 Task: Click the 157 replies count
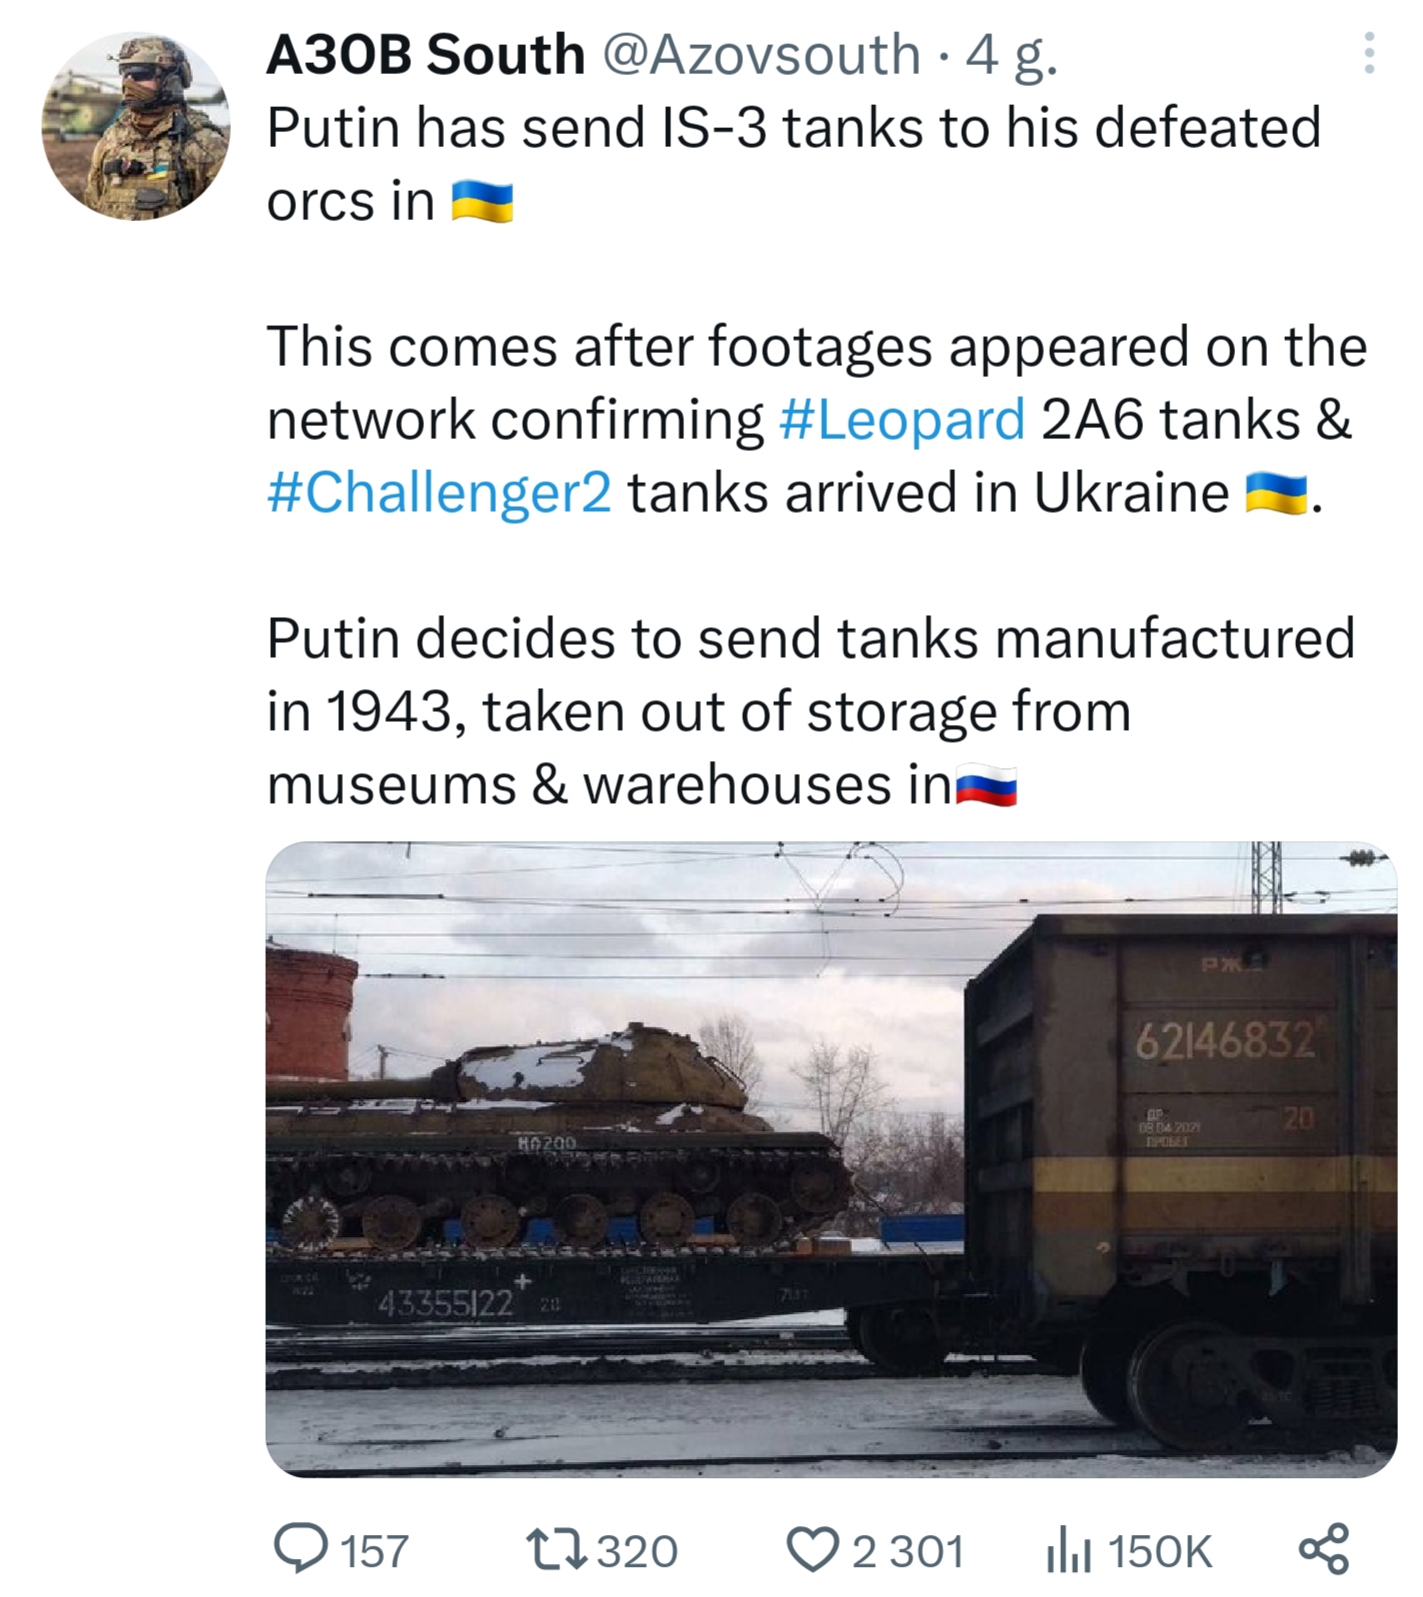point(375,1552)
